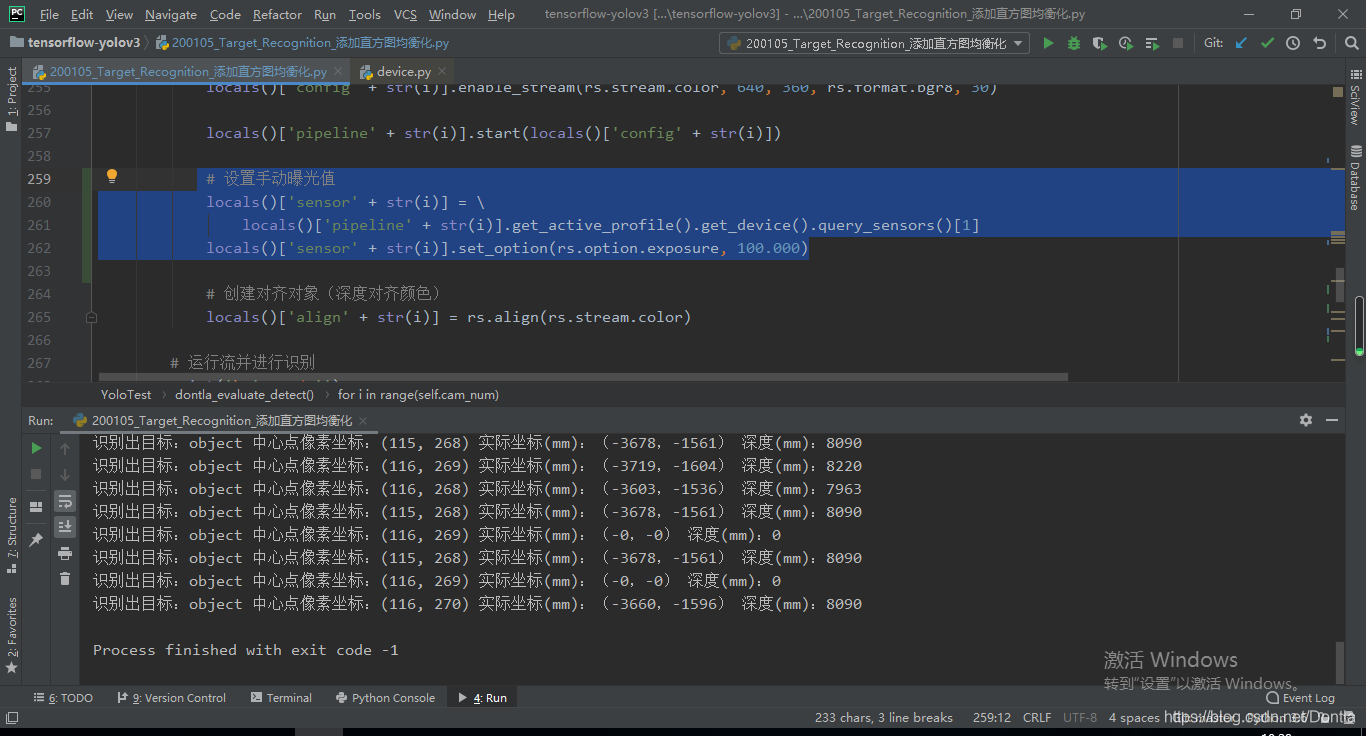Click the restore layout icon in Run panel

click(36, 506)
